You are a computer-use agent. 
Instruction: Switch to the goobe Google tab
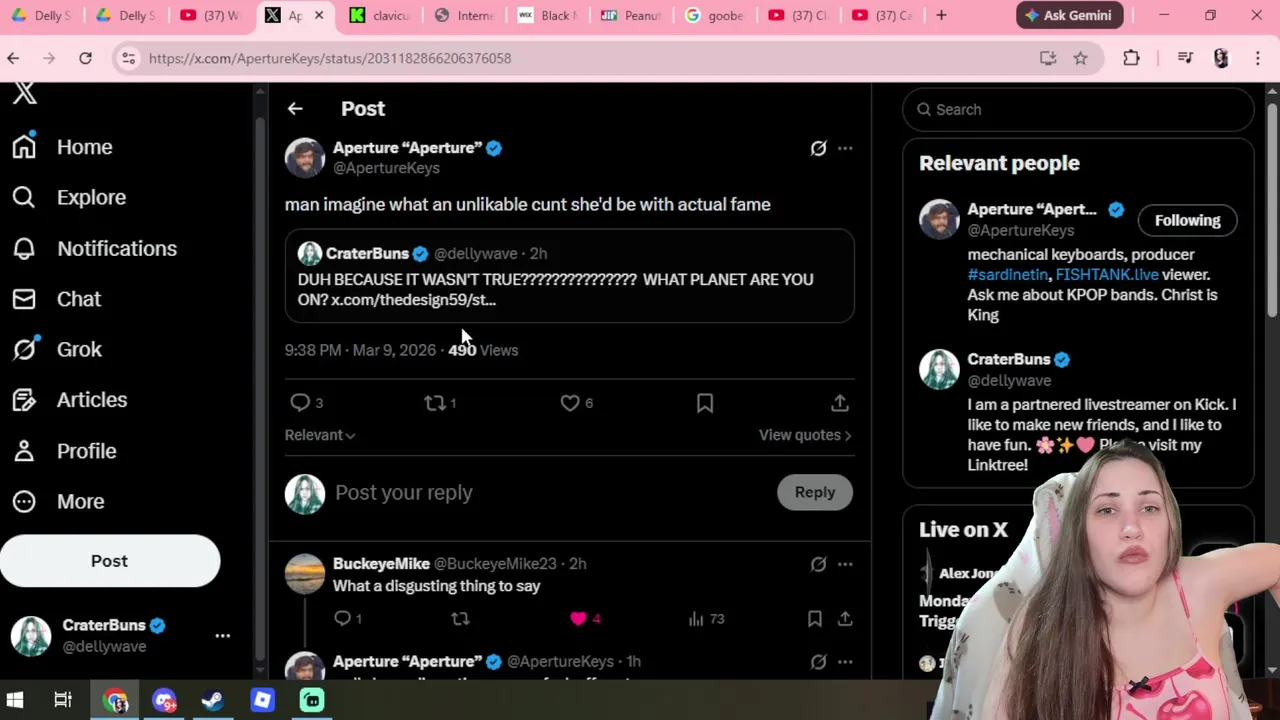click(716, 15)
